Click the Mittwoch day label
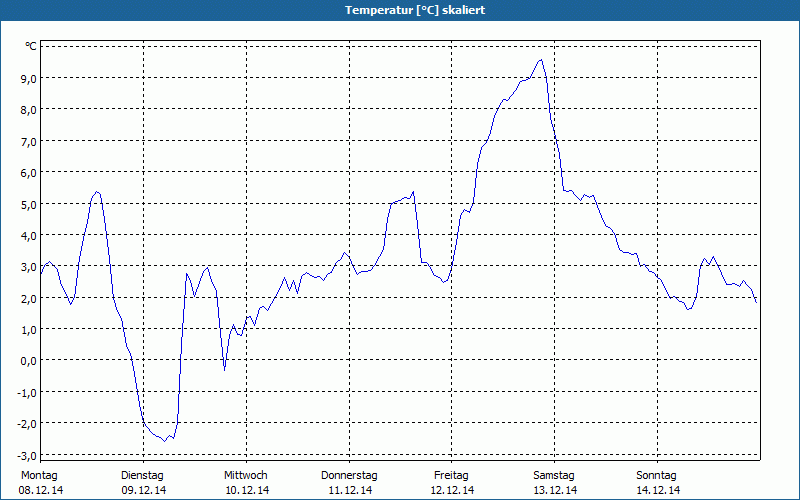This screenshot has width=800, height=500. click(x=246, y=476)
